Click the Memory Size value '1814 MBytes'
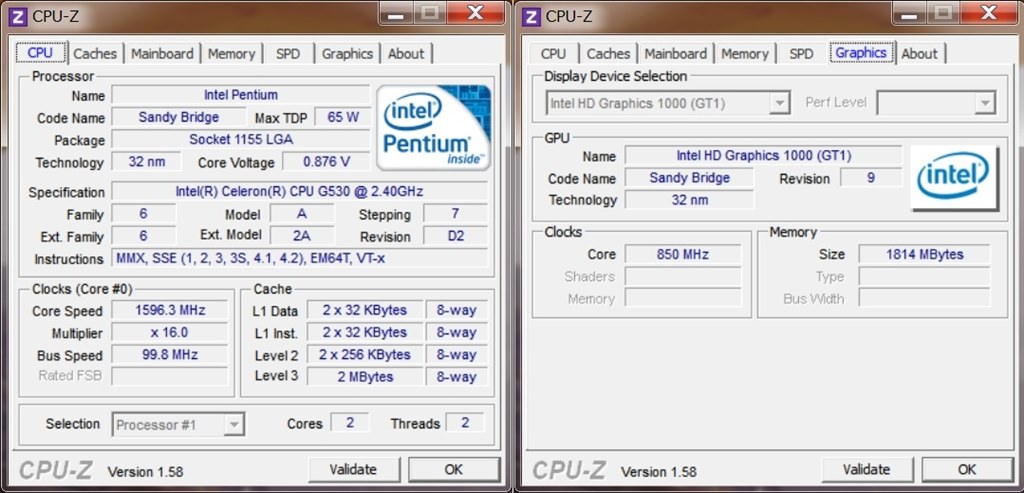Screen dimensions: 1024x493 (x=924, y=254)
